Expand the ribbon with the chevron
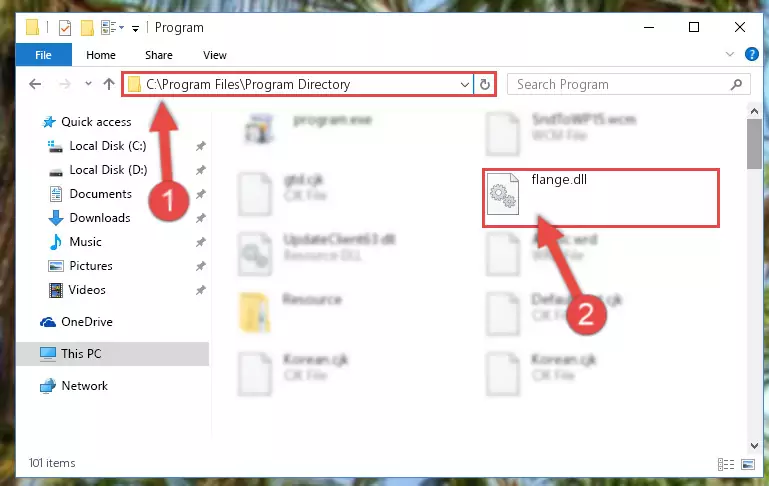This screenshot has height=486, width=769. (x=730, y=54)
